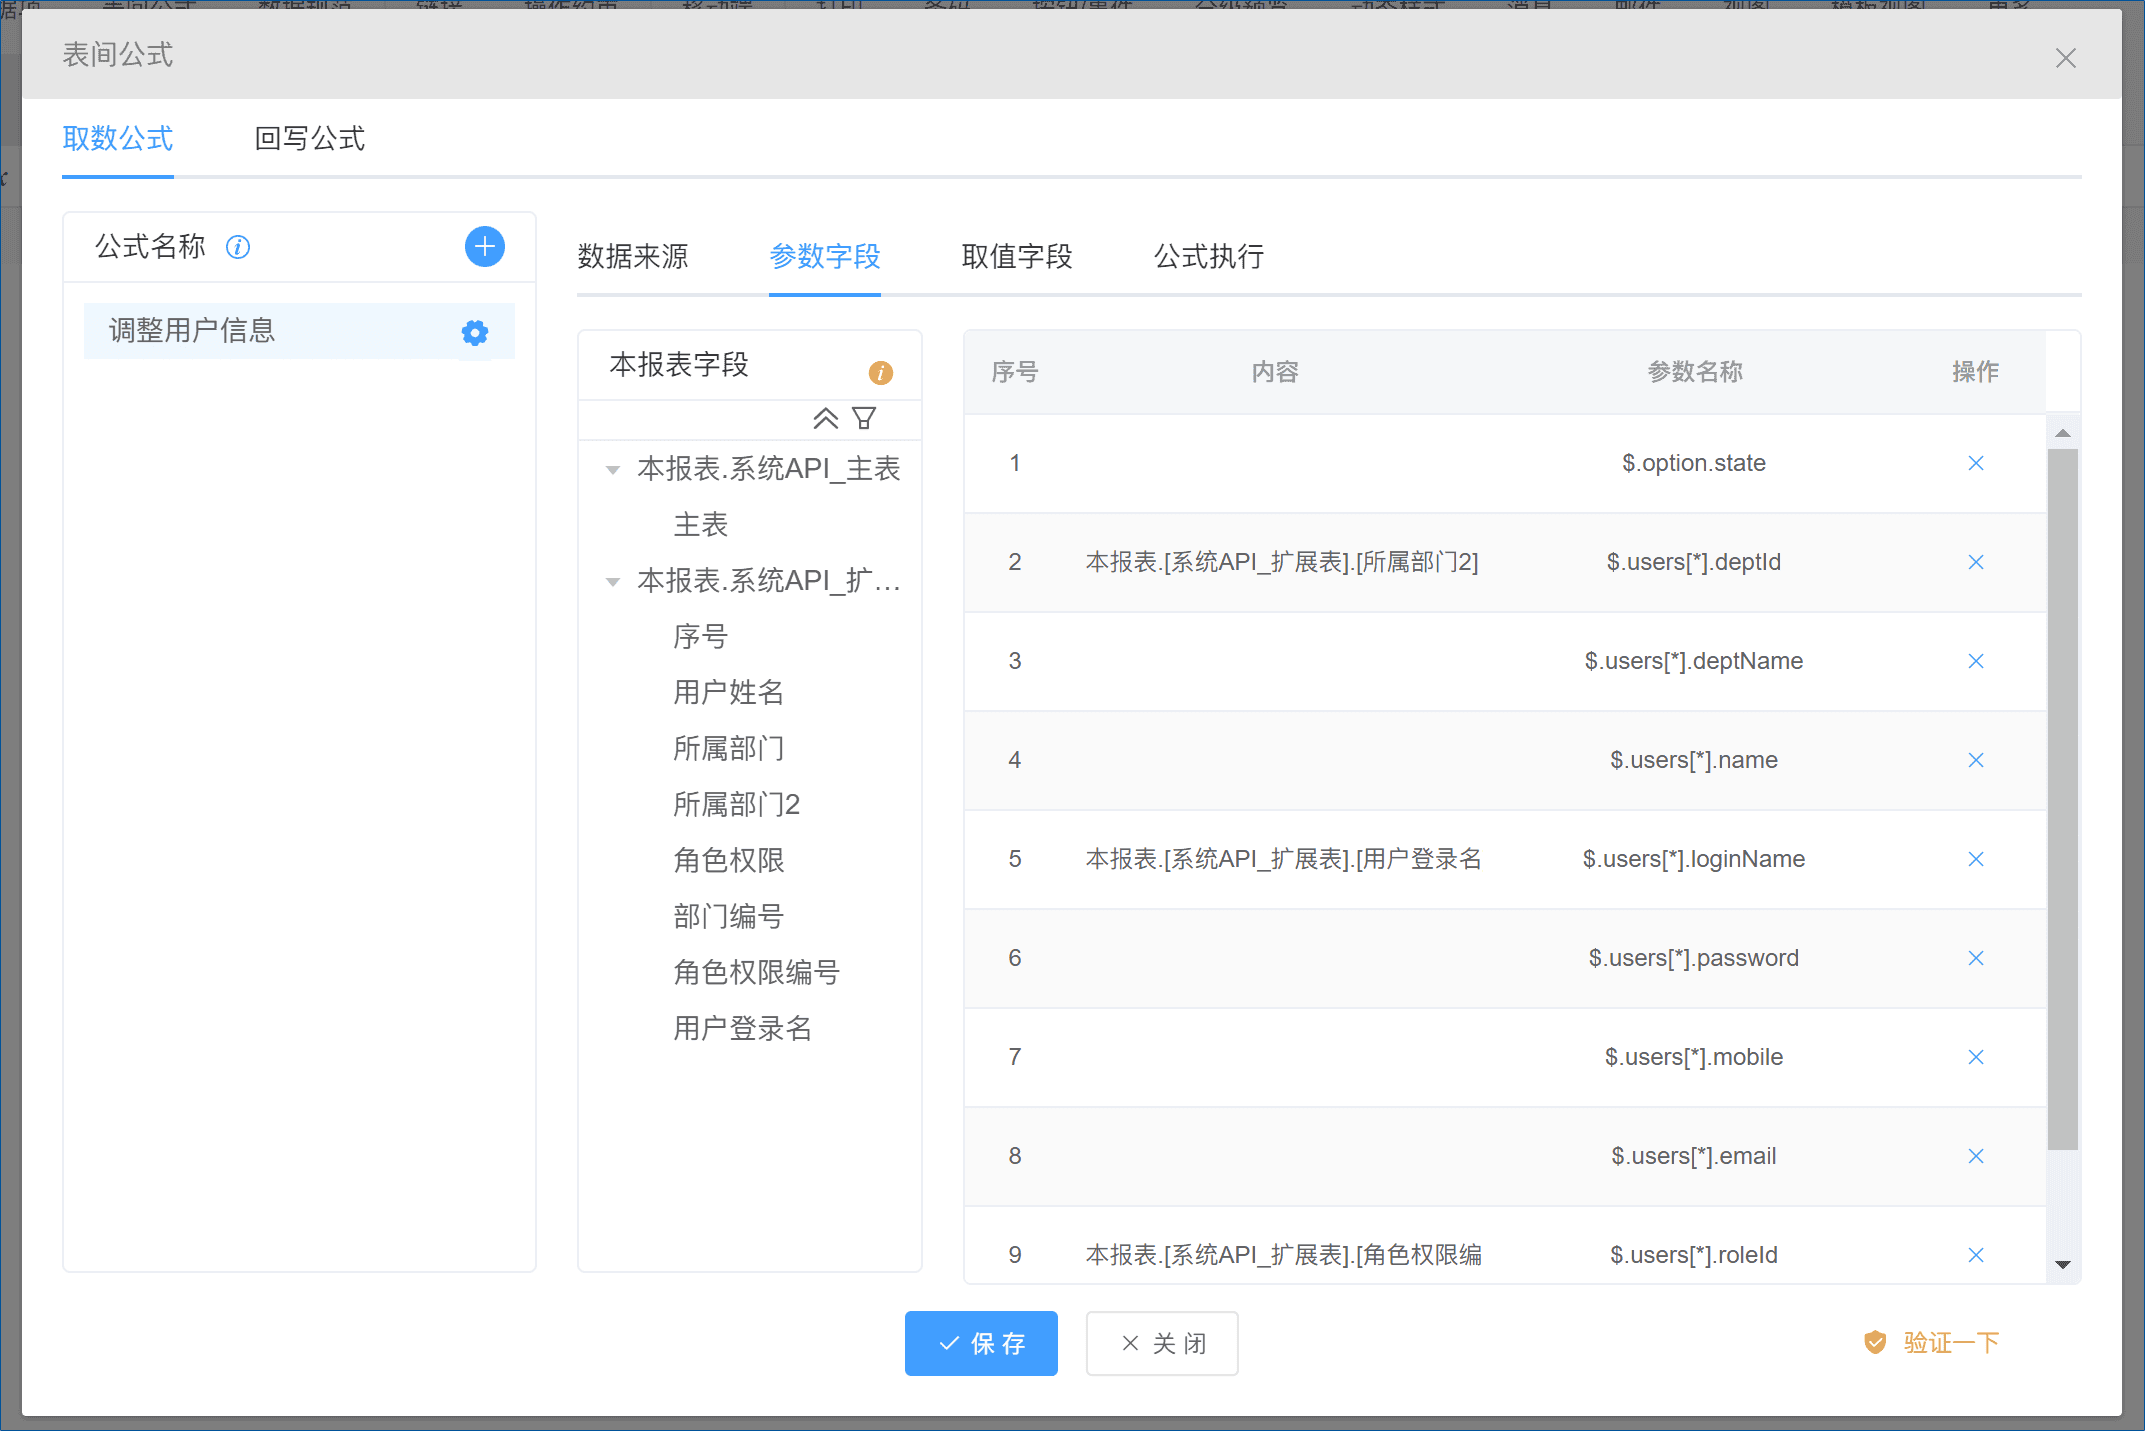This screenshot has height=1431, width=2145.
Task: Click content cell 本报表.[系统API_扩展表].[所属部门2]
Action: (x=1282, y=562)
